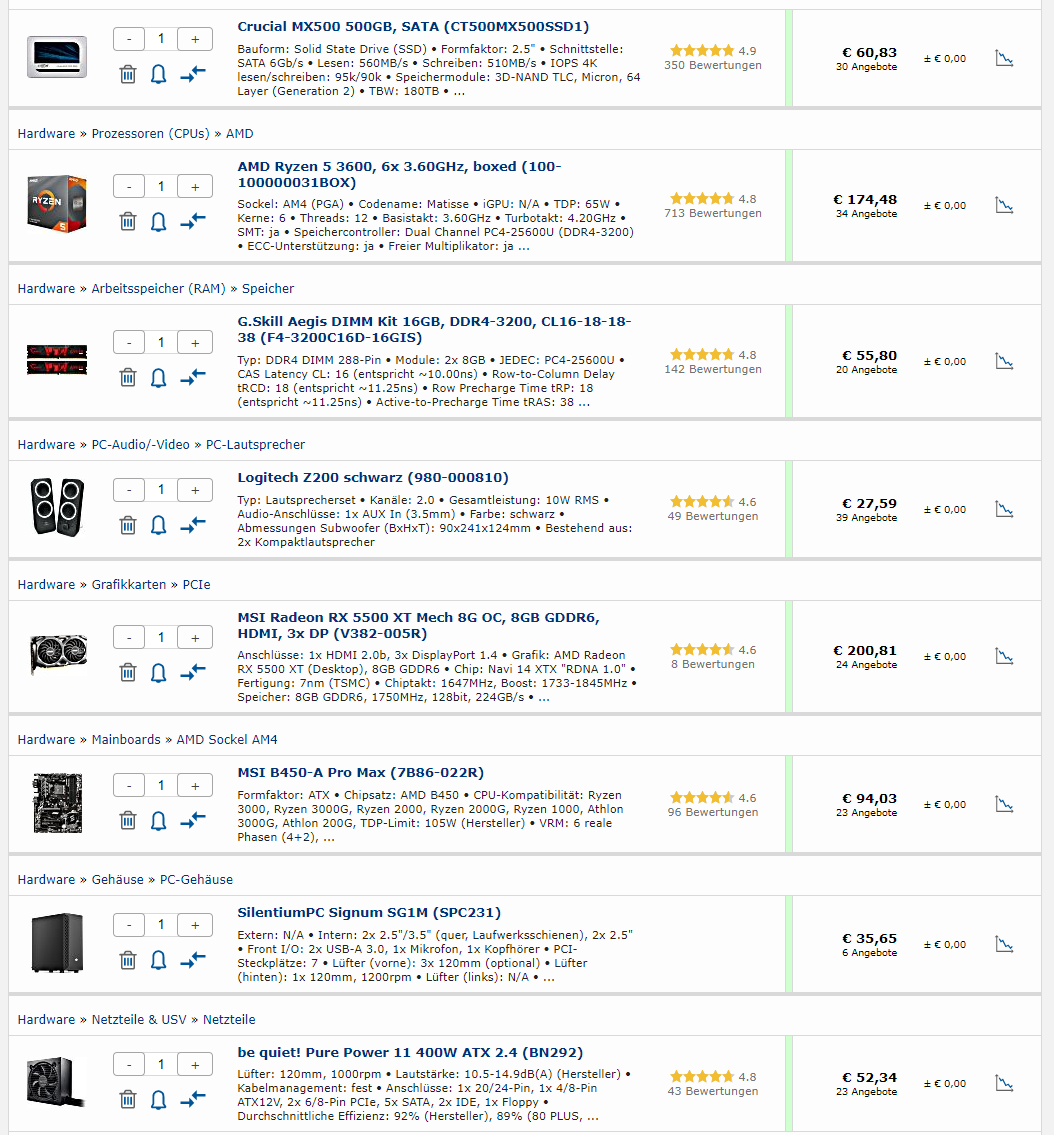Remove MSI B450-A Pro Max via trash icon
Image resolution: width=1054 pixels, height=1135 pixels.
coord(128,820)
